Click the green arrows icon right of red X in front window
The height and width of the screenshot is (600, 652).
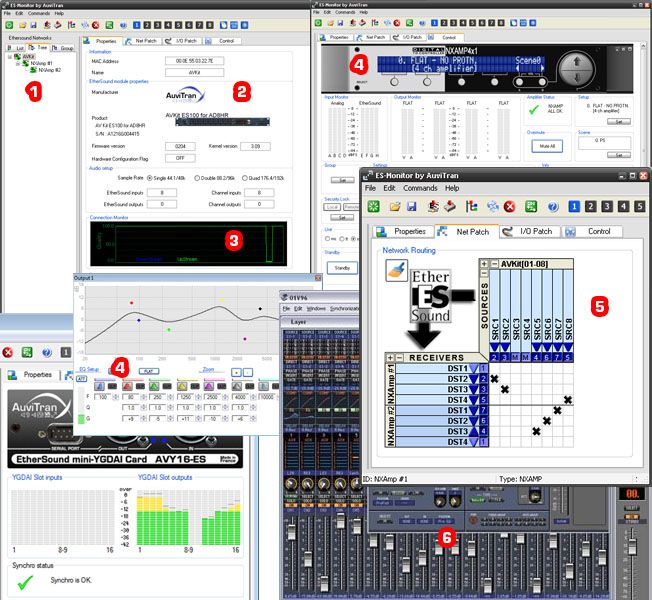pos(531,206)
